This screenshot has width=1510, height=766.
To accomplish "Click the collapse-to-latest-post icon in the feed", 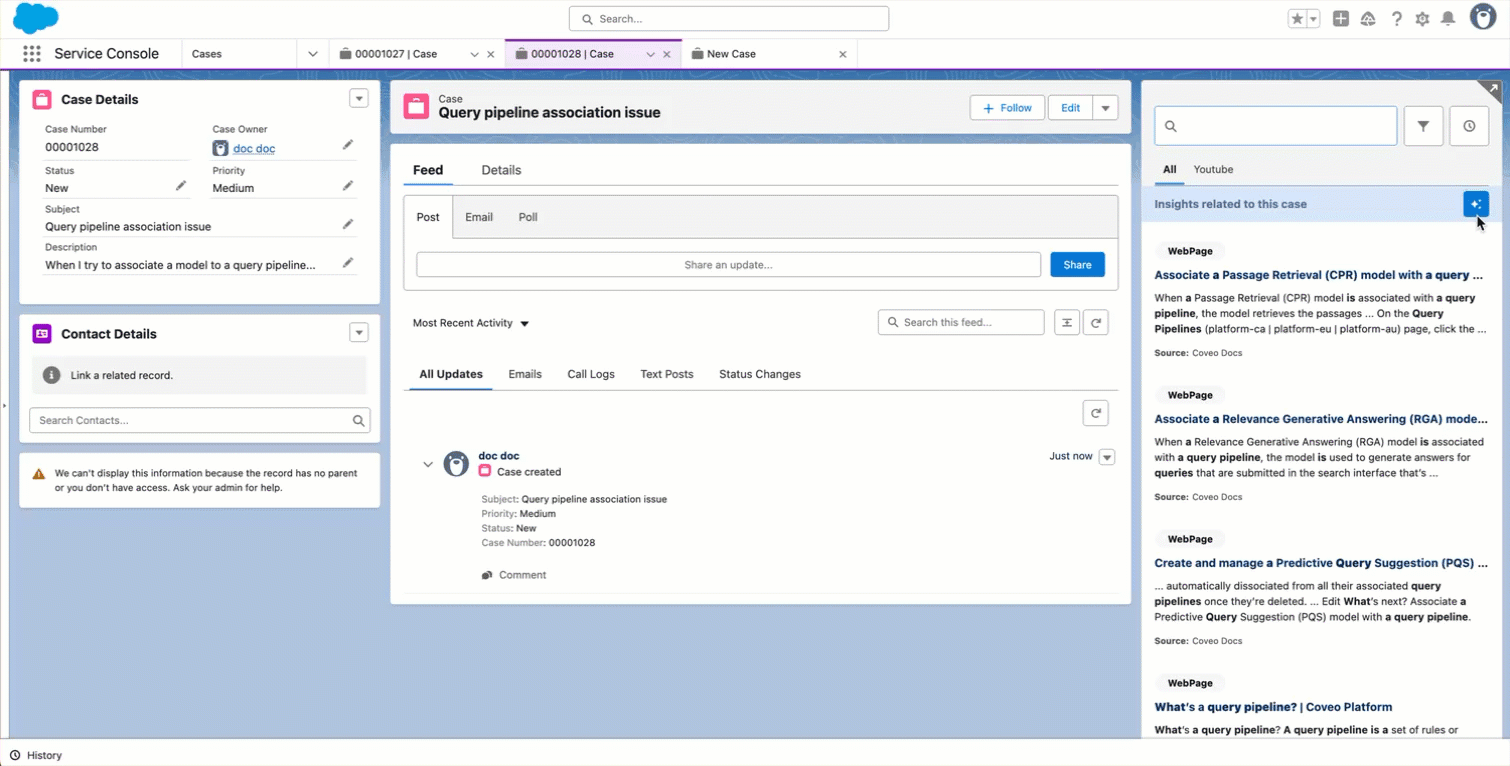I will (x=1066, y=322).
